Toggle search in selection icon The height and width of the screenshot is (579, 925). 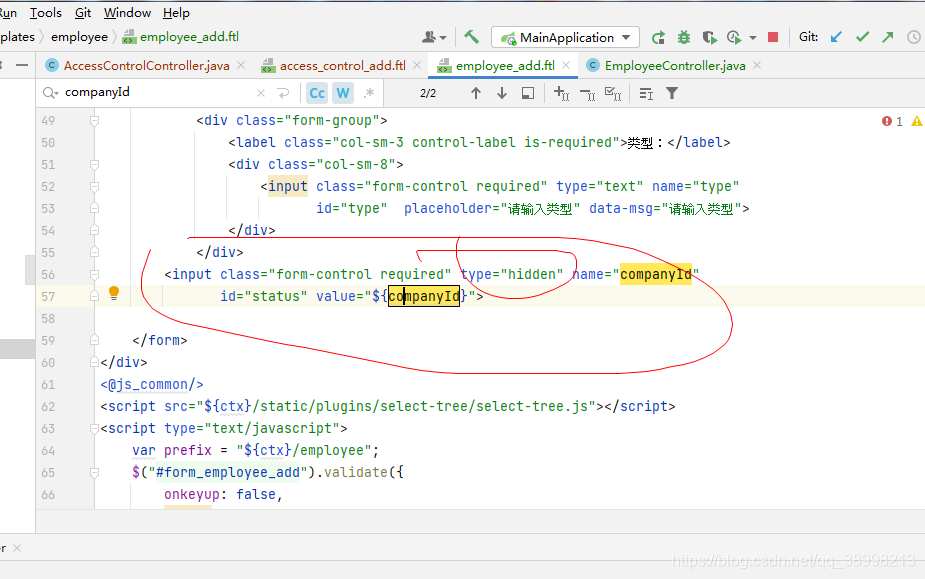point(528,93)
